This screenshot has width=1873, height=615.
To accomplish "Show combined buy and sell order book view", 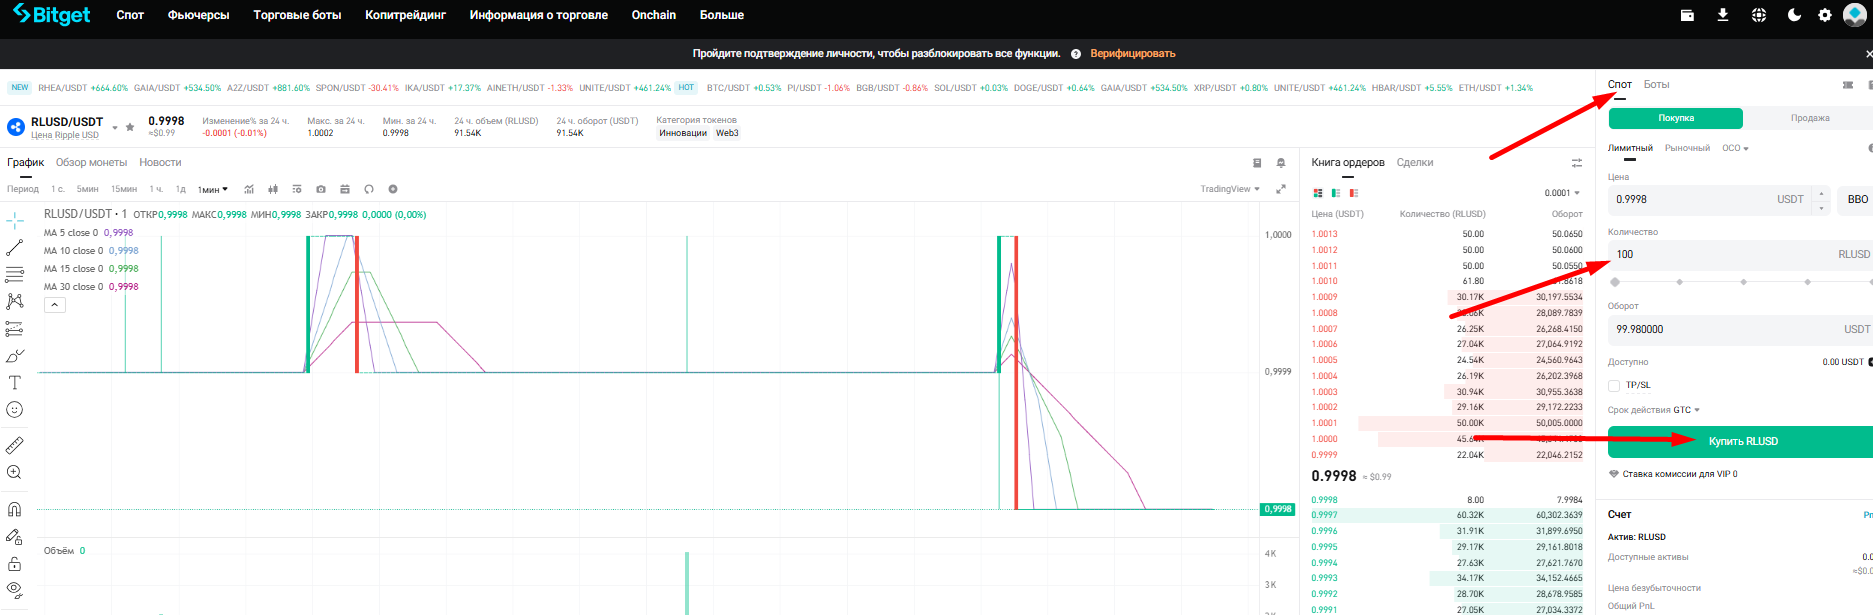I will pos(1318,193).
